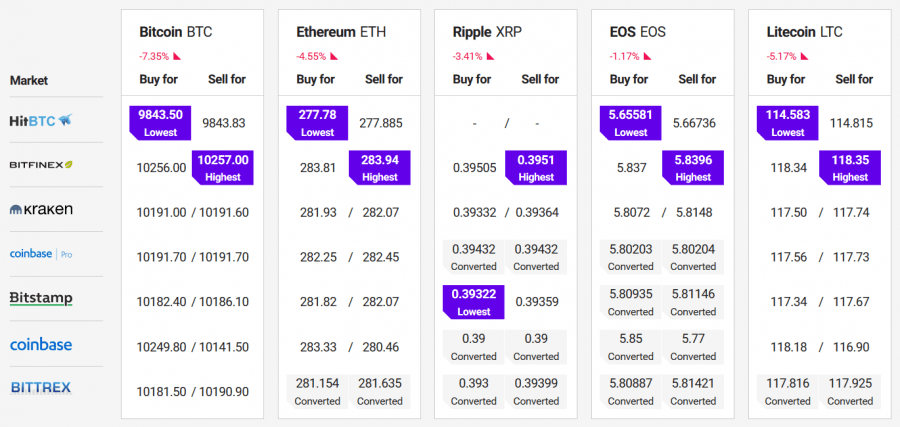This screenshot has width=900, height=427.
Task: Open the Kraken market logo
Action: point(41,209)
